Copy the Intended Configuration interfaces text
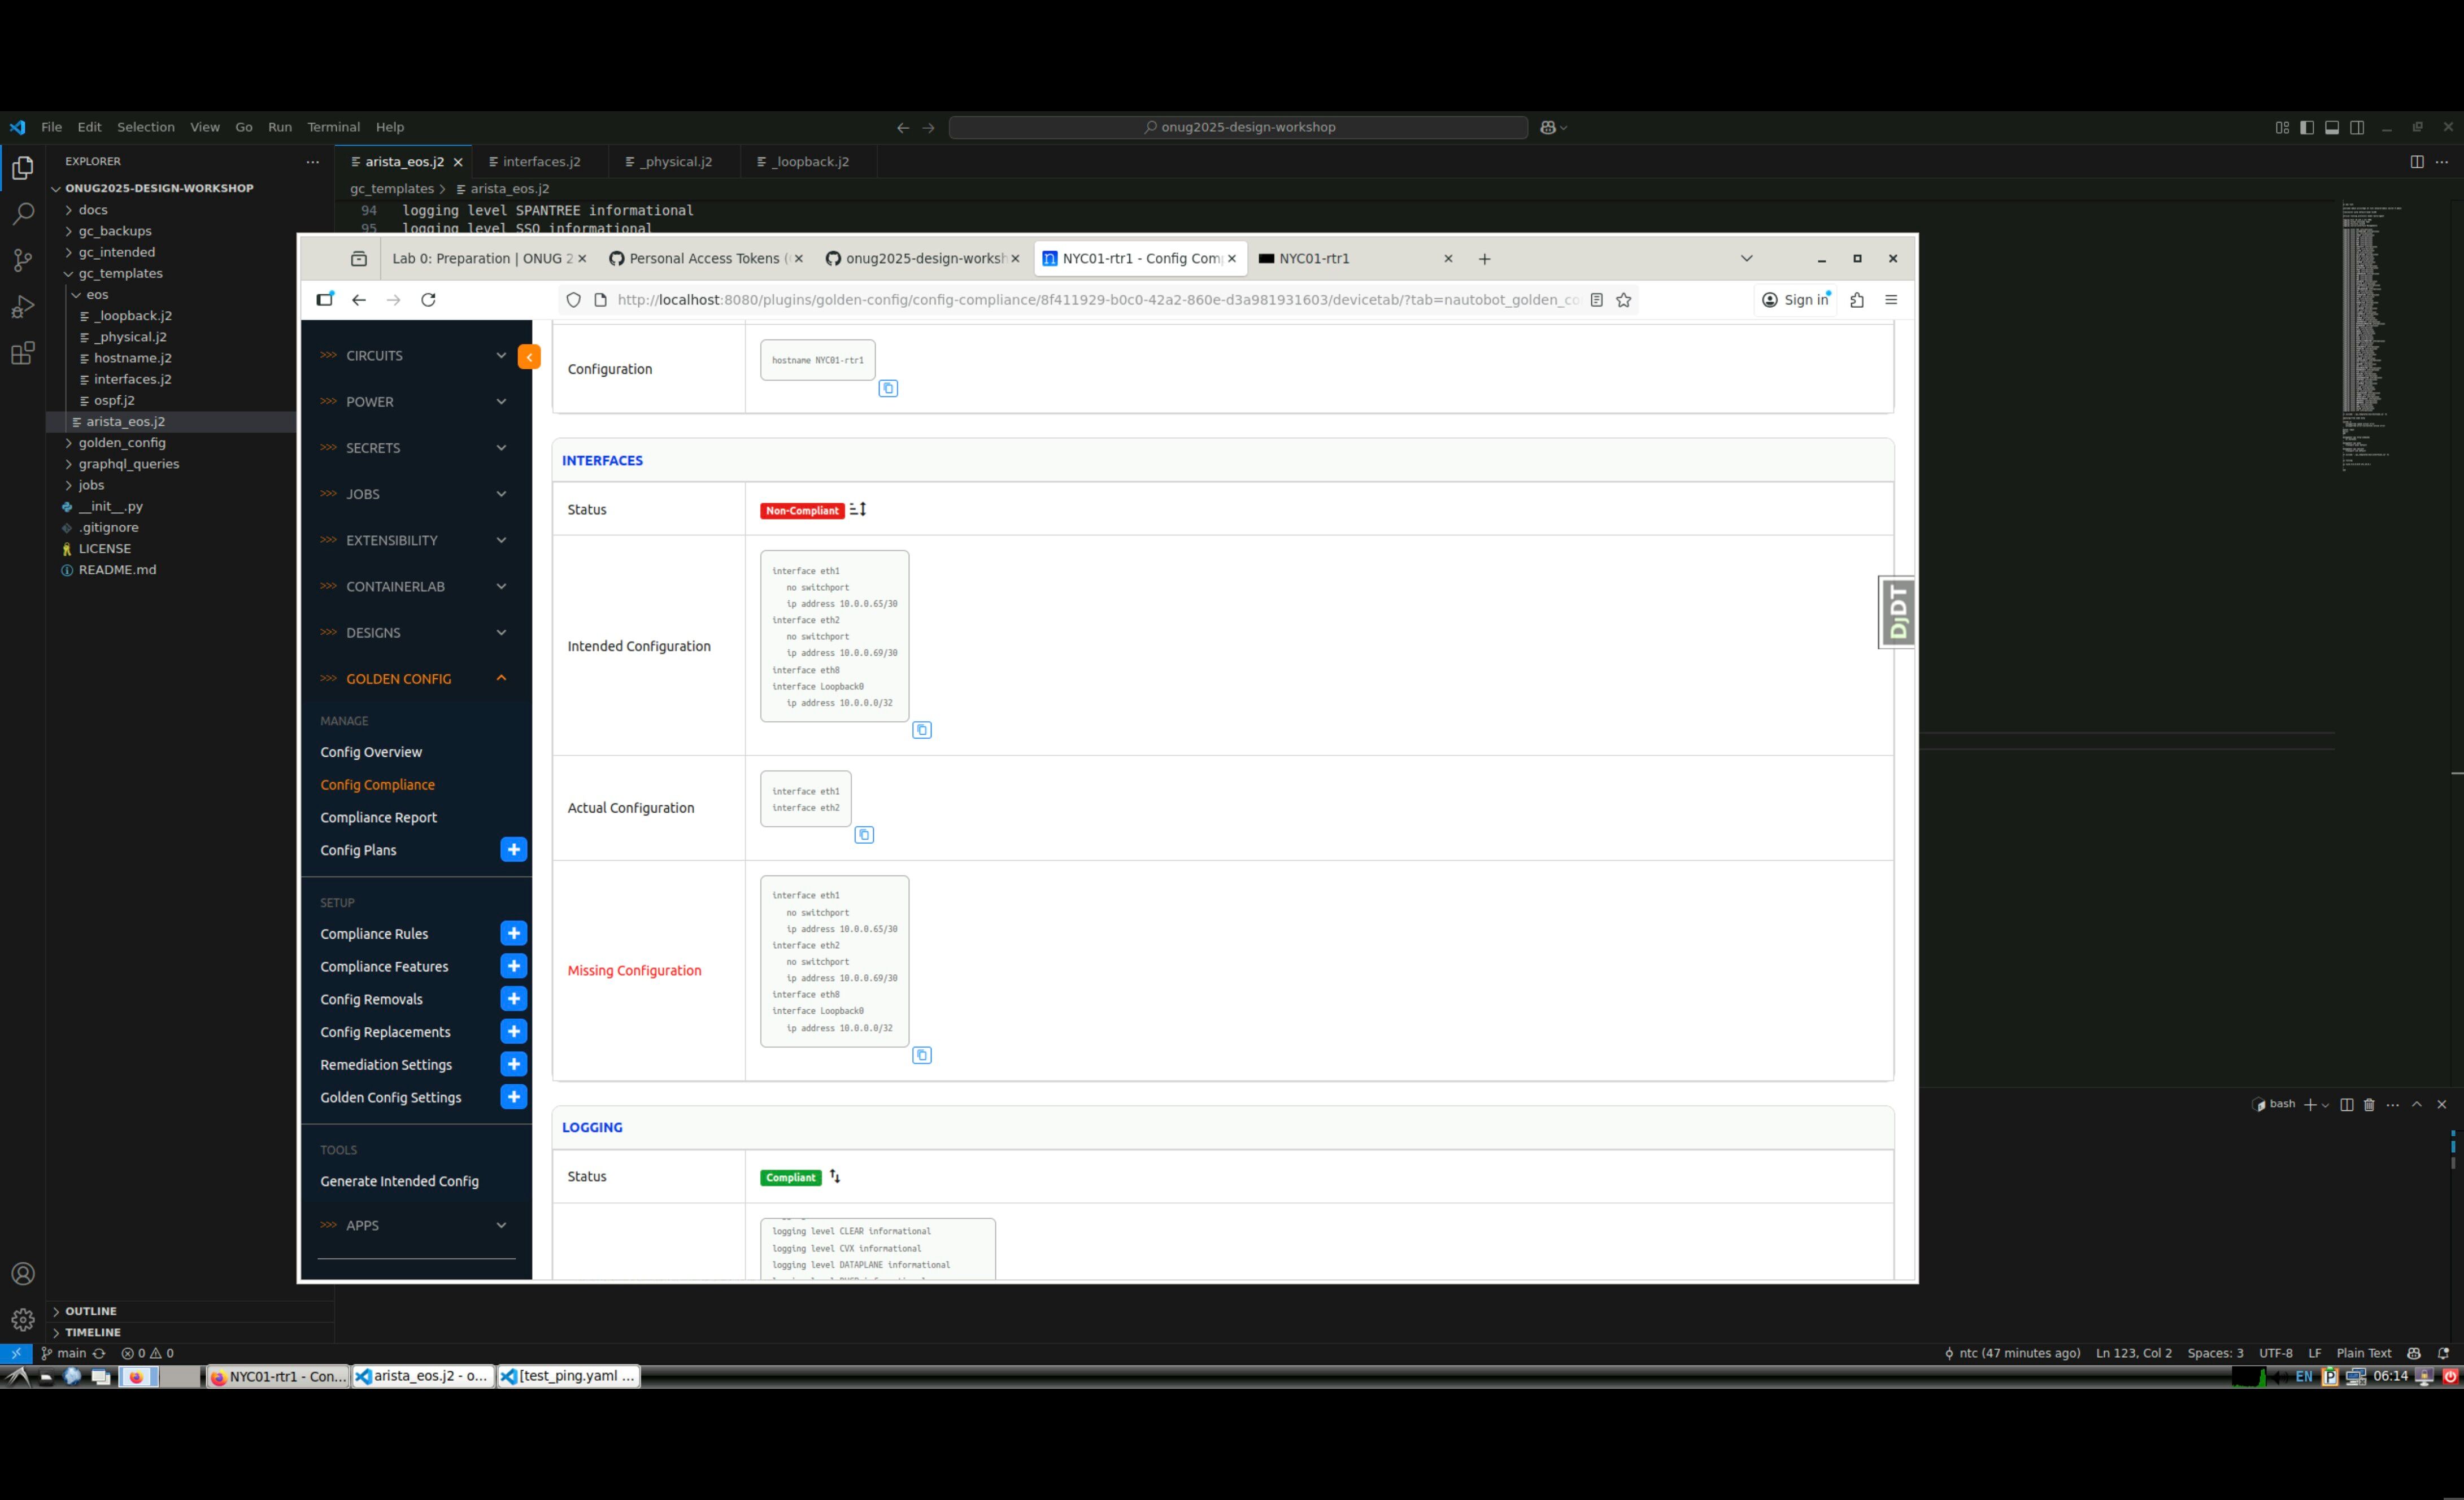 tap(921, 730)
